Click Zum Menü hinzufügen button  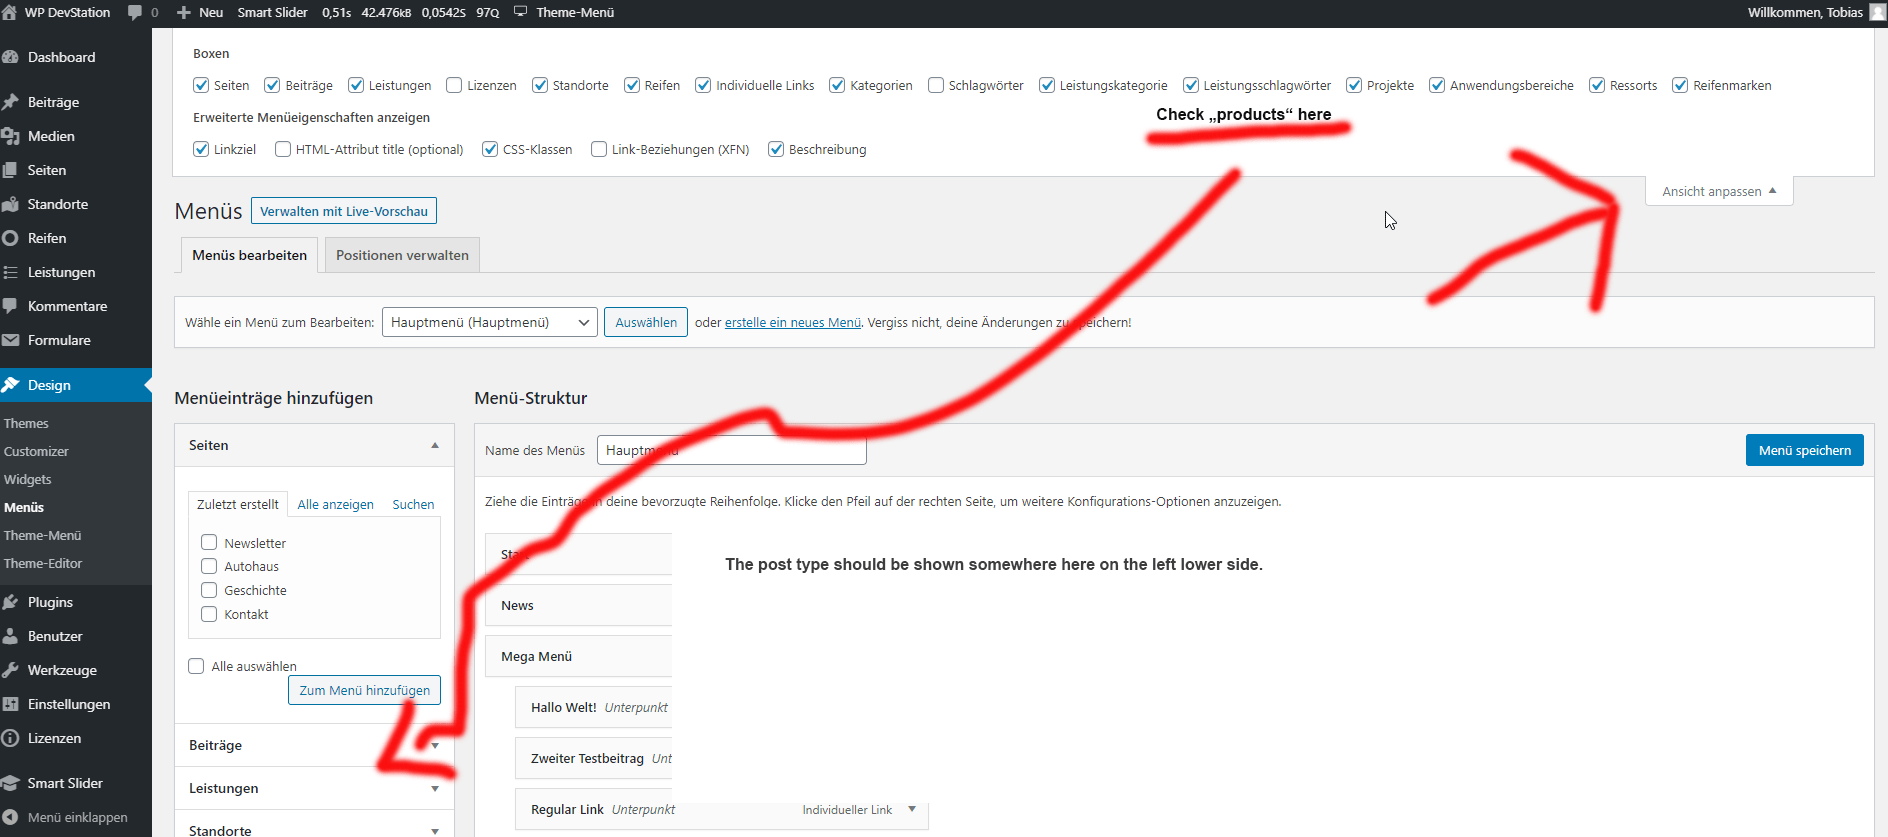364,690
